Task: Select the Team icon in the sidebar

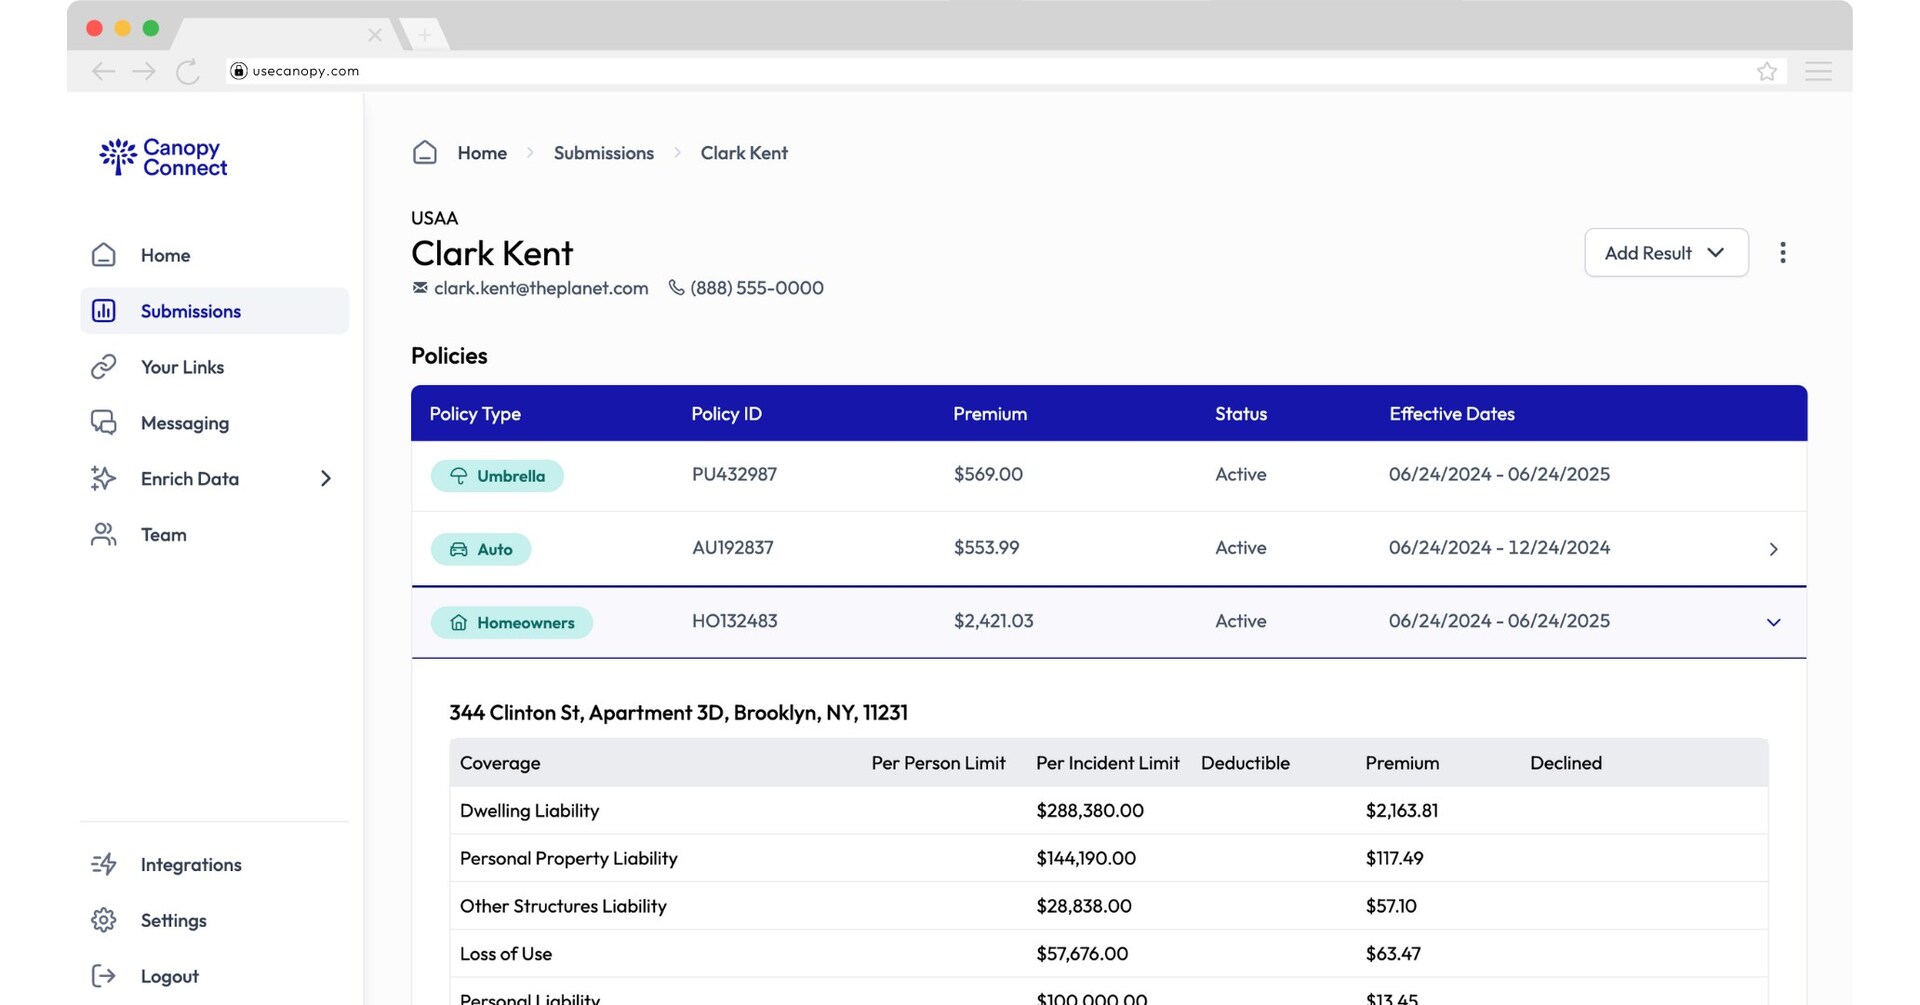Action: (x=104, y=534)
